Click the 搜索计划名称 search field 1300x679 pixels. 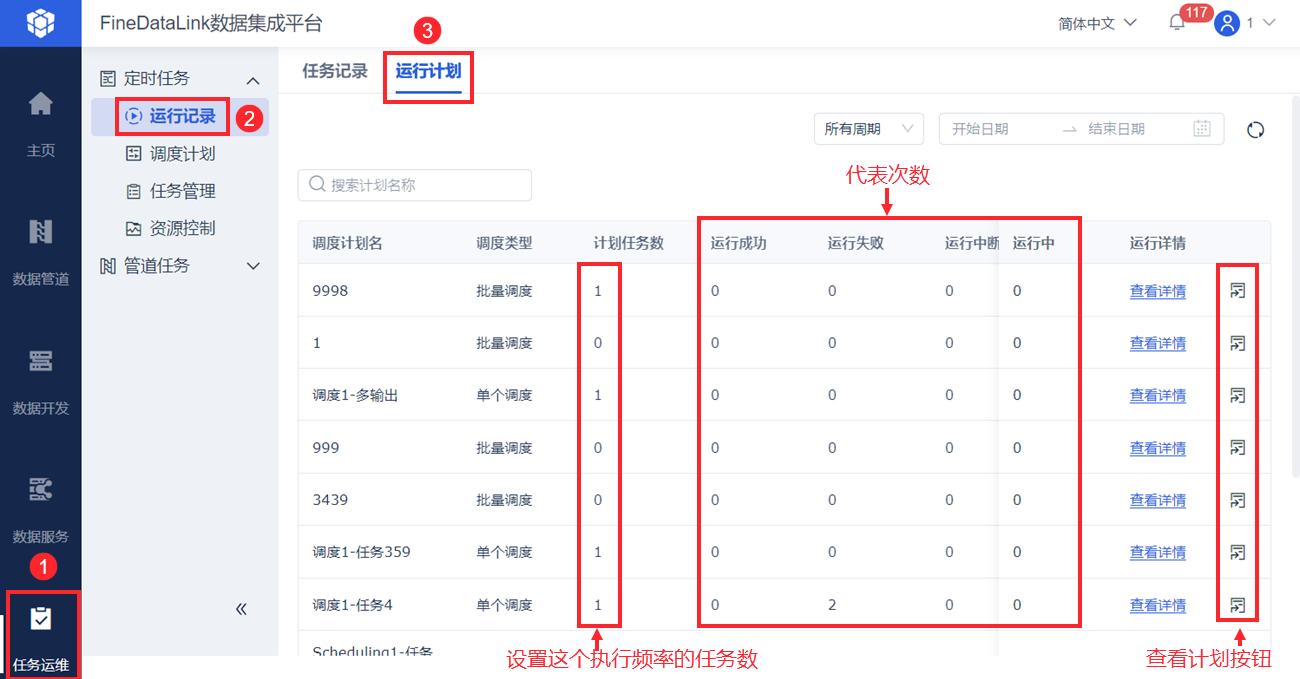click(415, 185)
